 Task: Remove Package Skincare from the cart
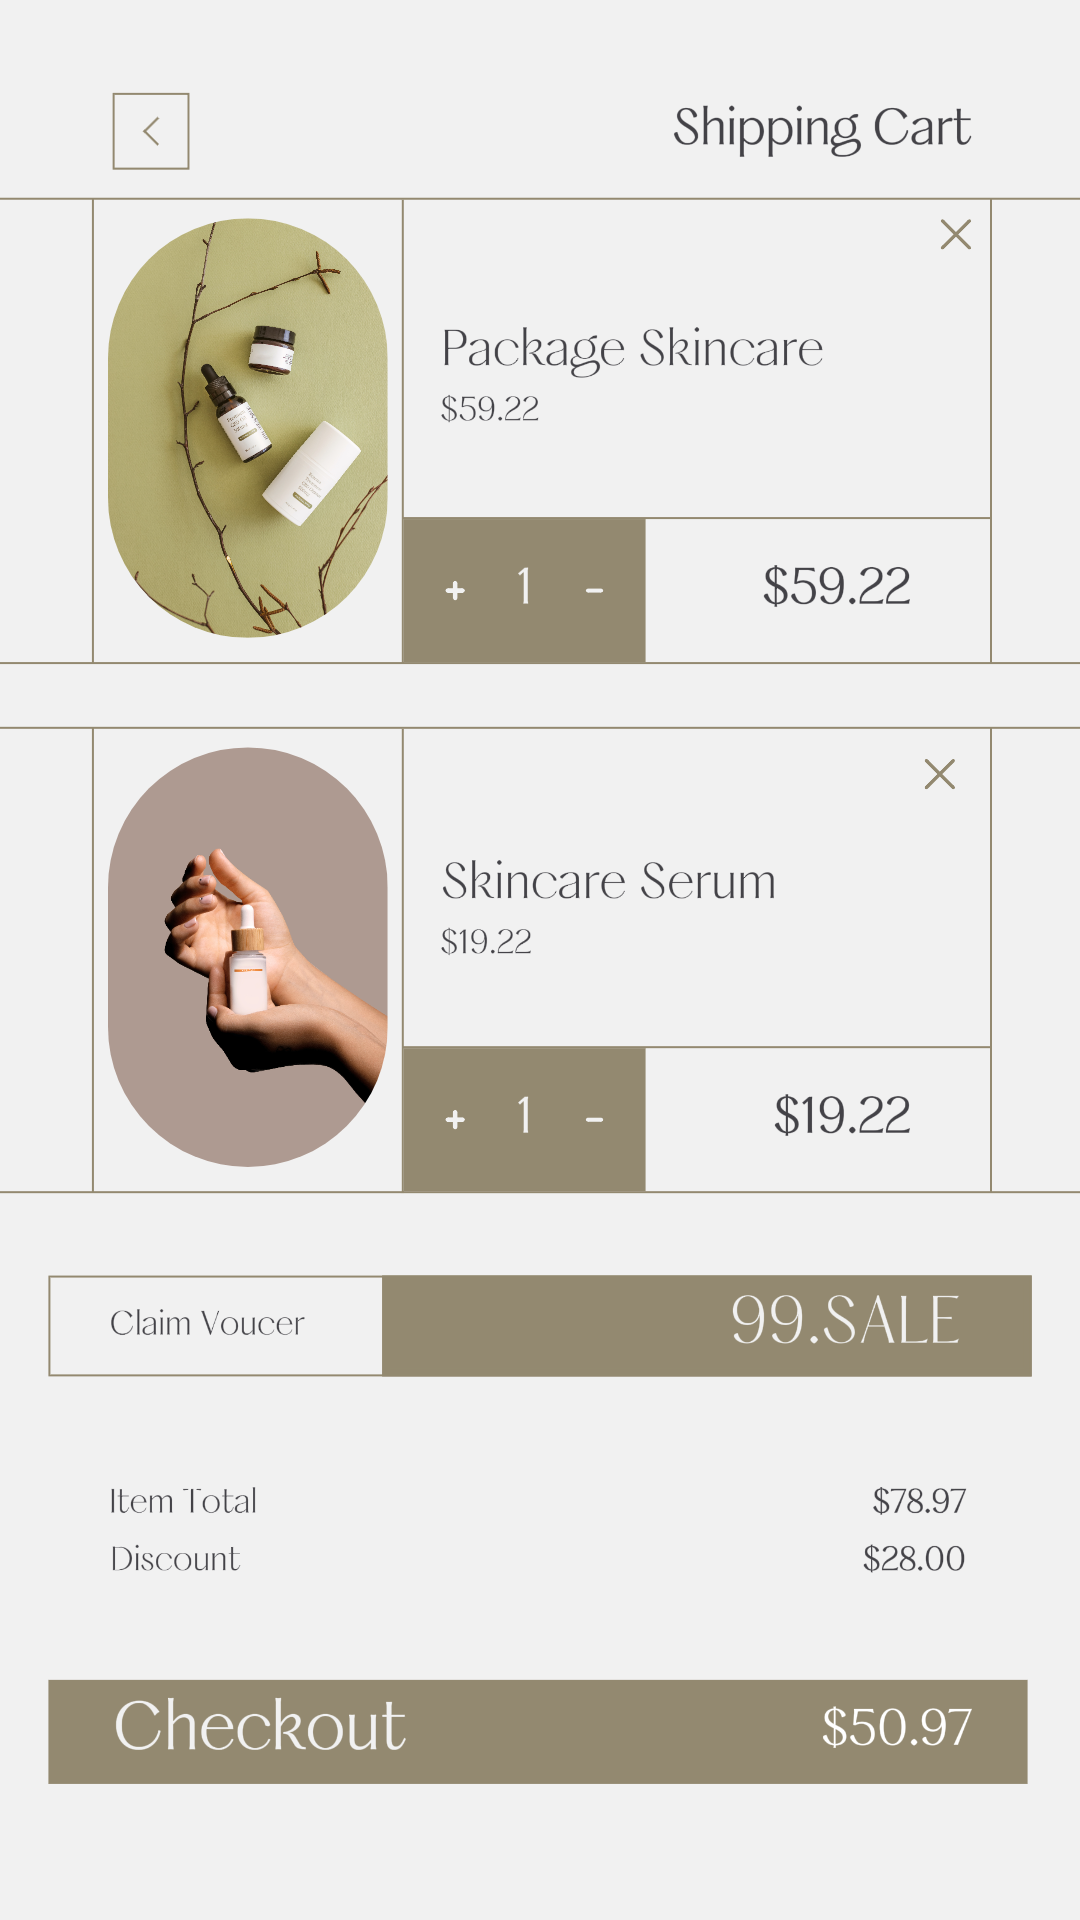(x=956, y=235)
